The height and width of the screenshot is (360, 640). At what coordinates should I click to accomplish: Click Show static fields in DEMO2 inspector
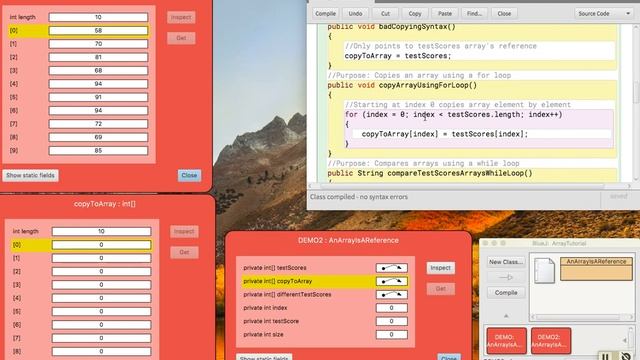click(264, 358)
